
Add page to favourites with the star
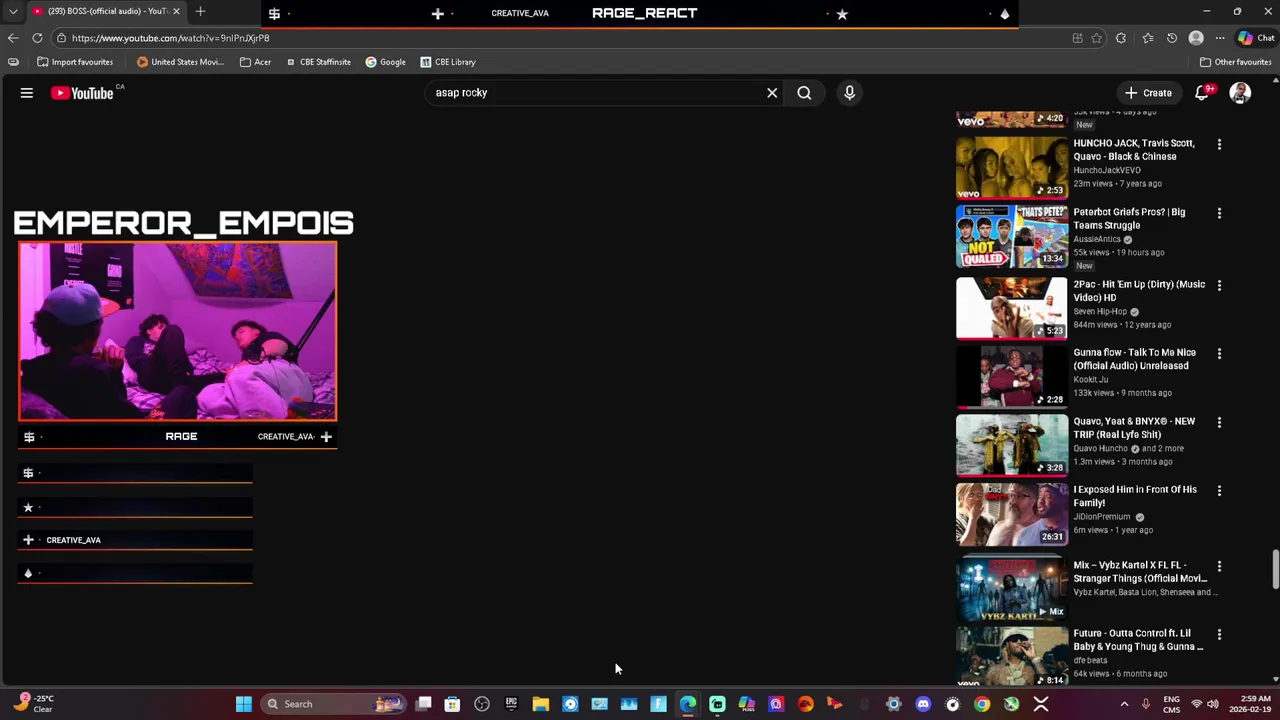coord(1097,38)
